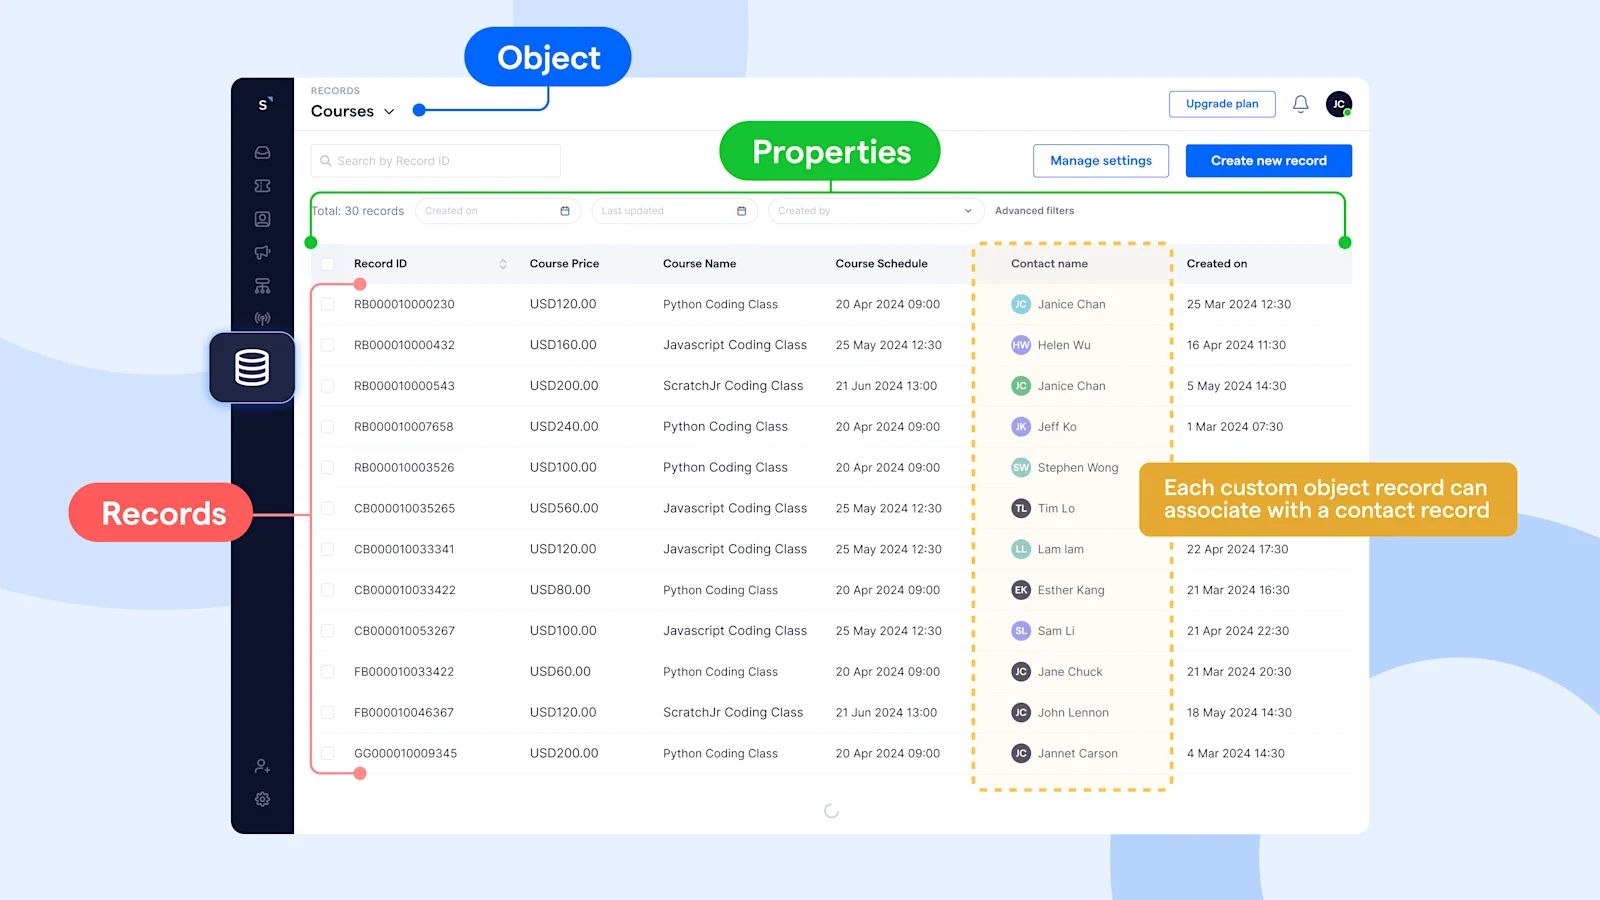Click Jane Chuck's JC avatar
Screen dimensions: 1600x900
1021,672
